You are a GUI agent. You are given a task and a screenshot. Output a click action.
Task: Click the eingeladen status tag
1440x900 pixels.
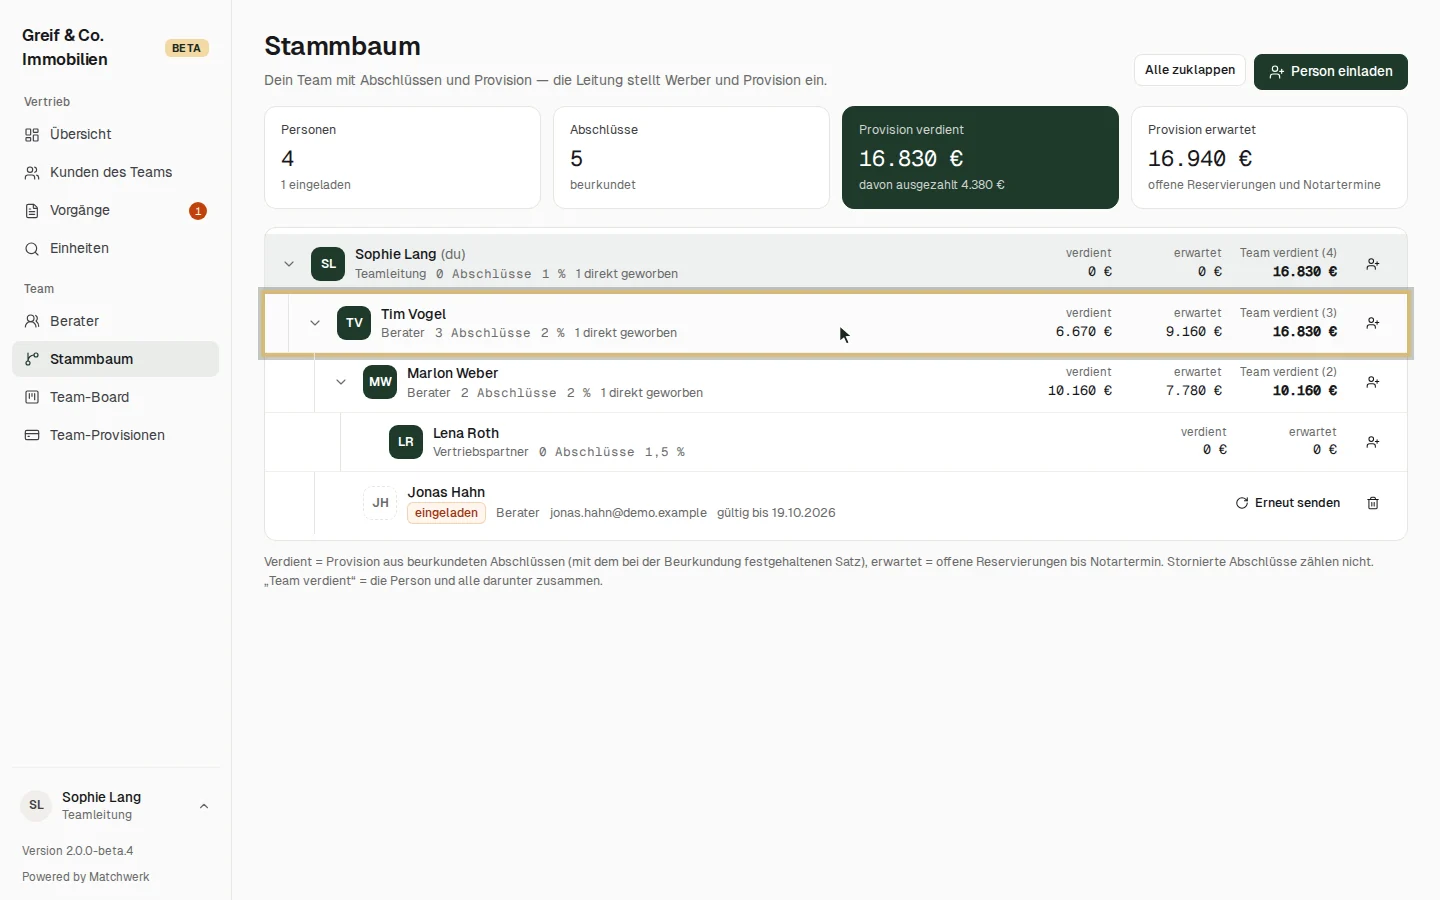(x=446, y=513)
